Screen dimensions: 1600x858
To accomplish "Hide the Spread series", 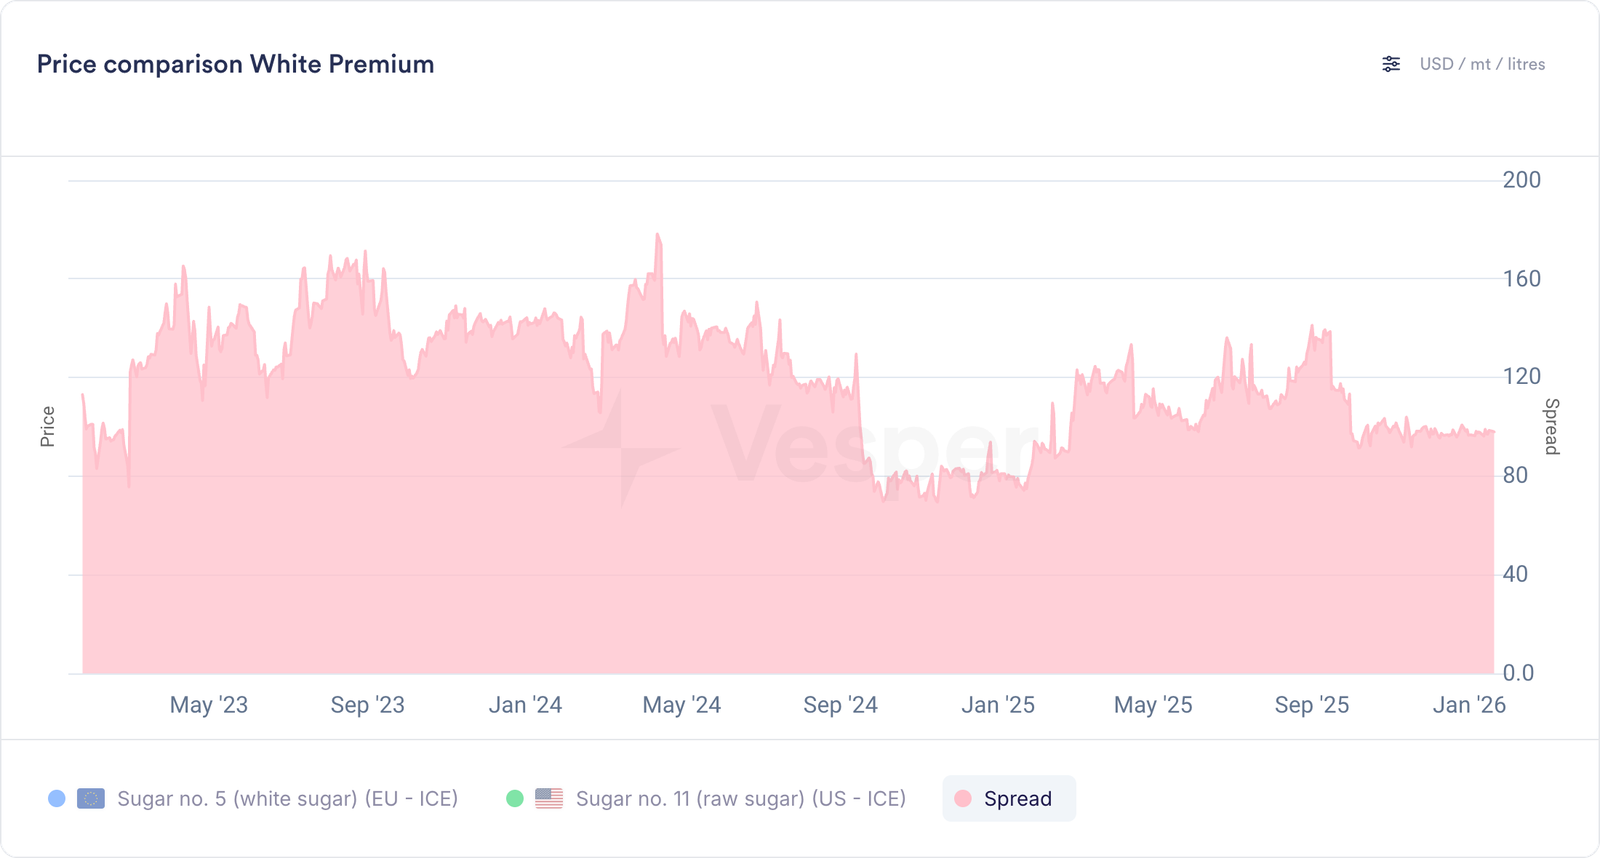I will pyautogui.click(x=1017, y=799).
